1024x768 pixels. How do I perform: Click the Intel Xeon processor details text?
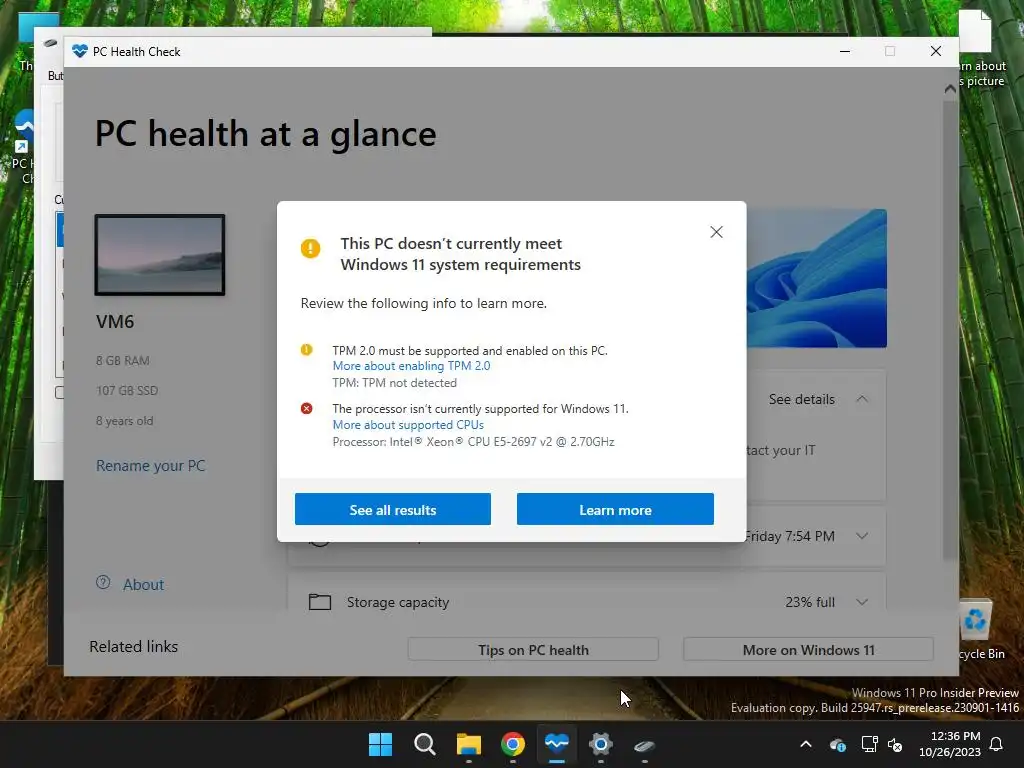click(473, 442)
